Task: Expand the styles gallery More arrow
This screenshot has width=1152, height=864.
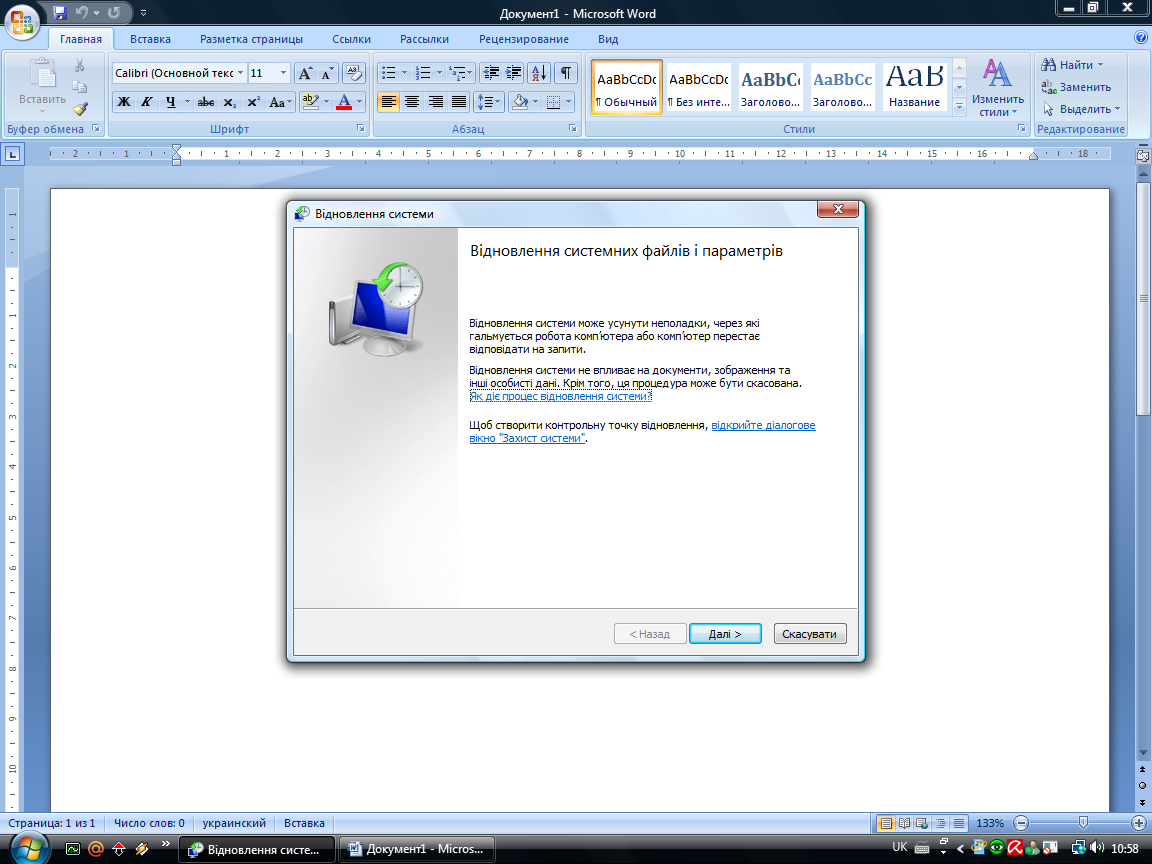Action: point(959,107)
